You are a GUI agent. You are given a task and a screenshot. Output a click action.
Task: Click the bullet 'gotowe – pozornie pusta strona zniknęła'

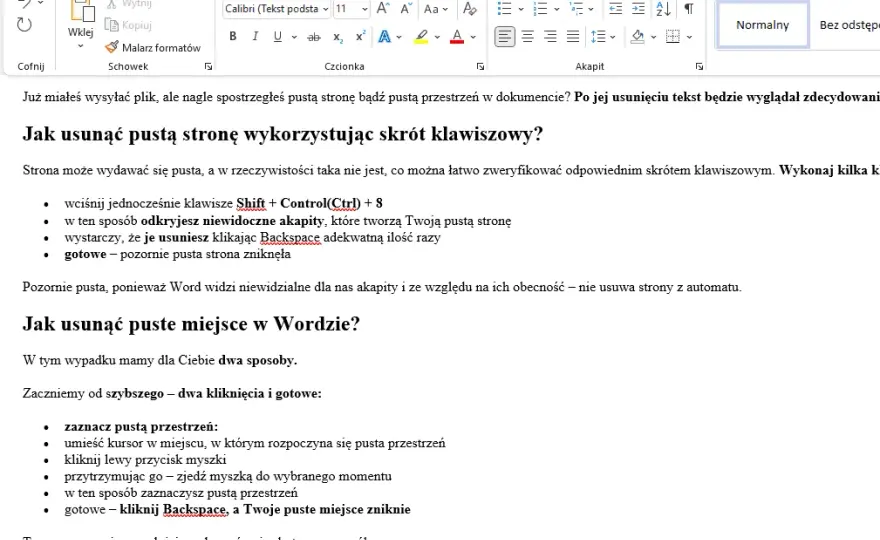(177, 254)
